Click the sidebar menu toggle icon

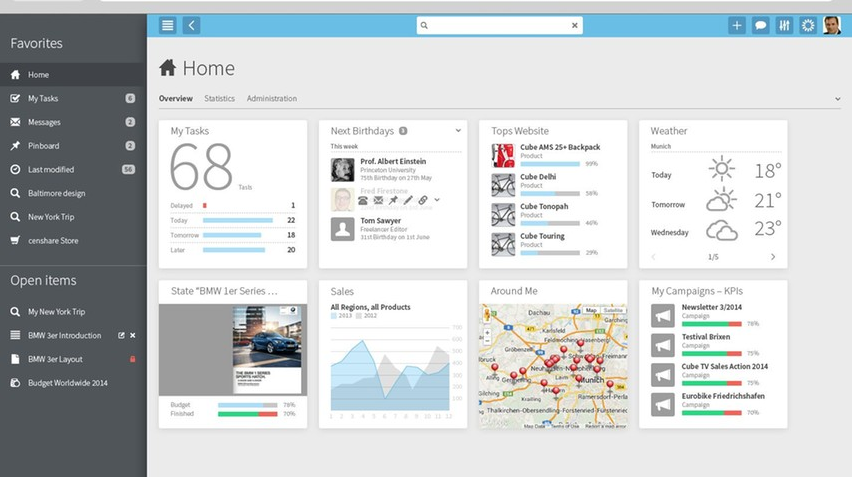pos(168,25)
